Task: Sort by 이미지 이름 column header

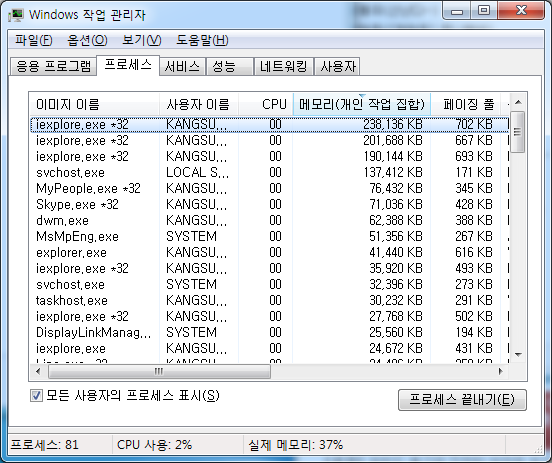Action: click(94, 104)
